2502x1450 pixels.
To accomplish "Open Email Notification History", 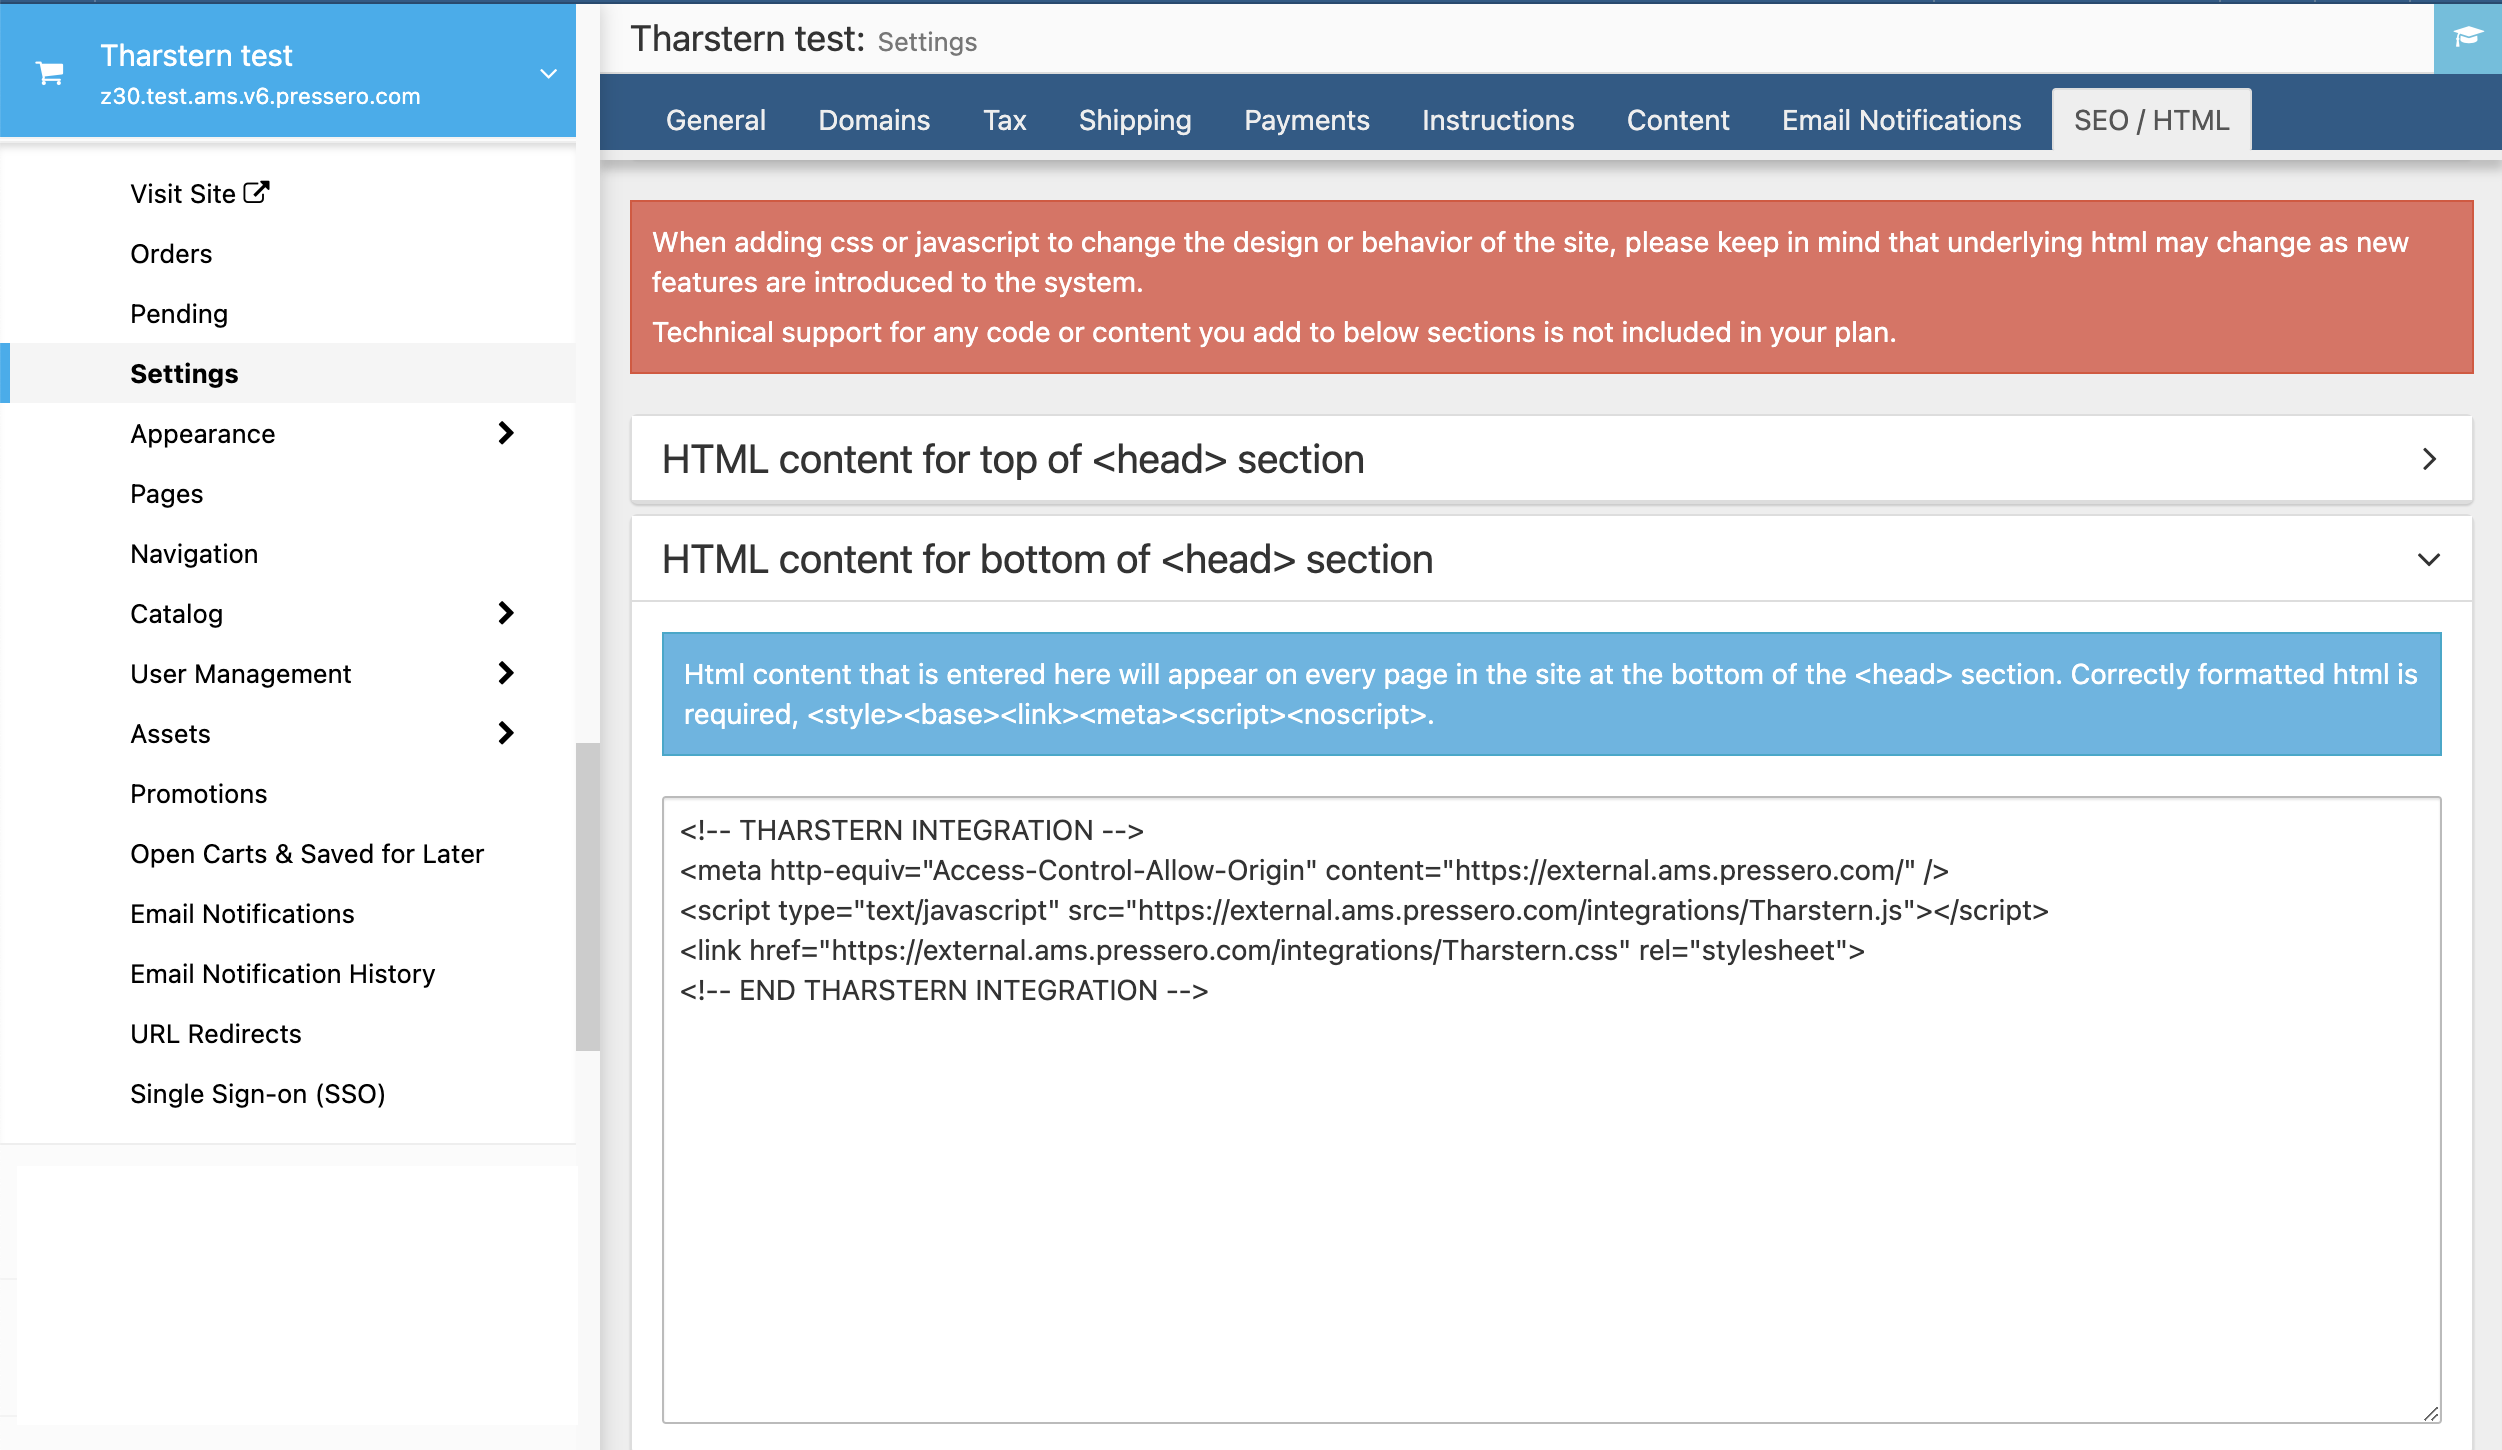I will [283, 974].
